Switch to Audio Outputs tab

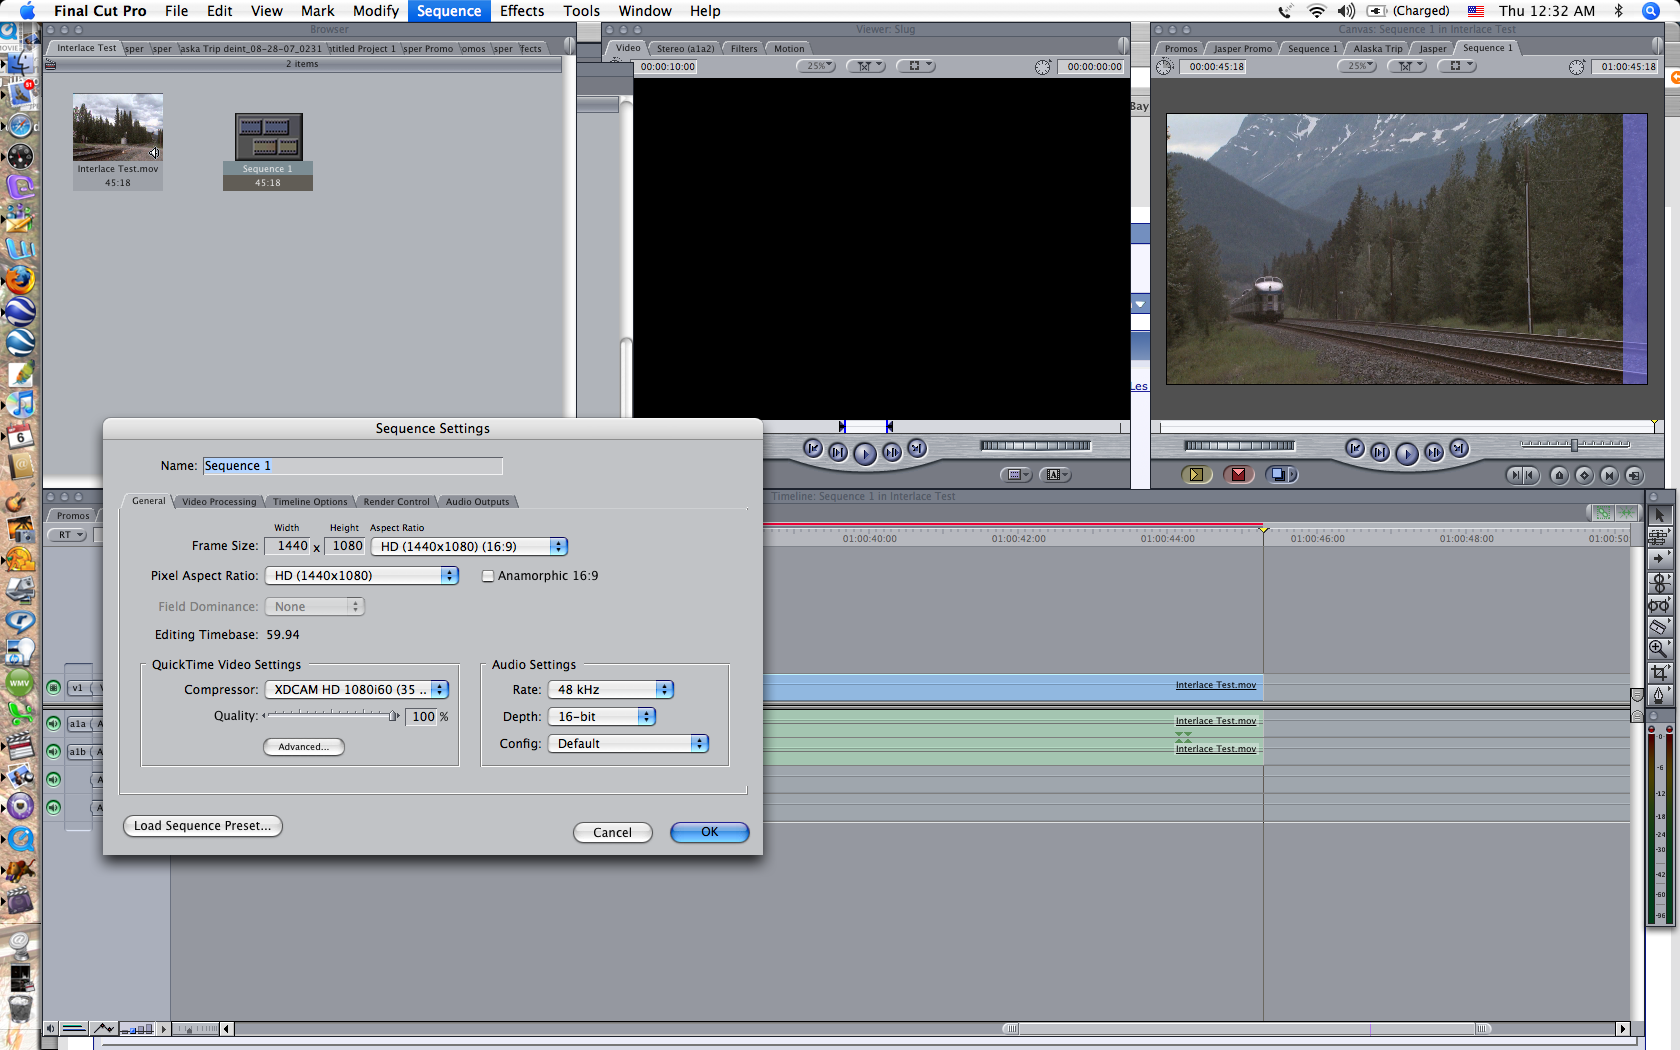[x=477, y=502]
